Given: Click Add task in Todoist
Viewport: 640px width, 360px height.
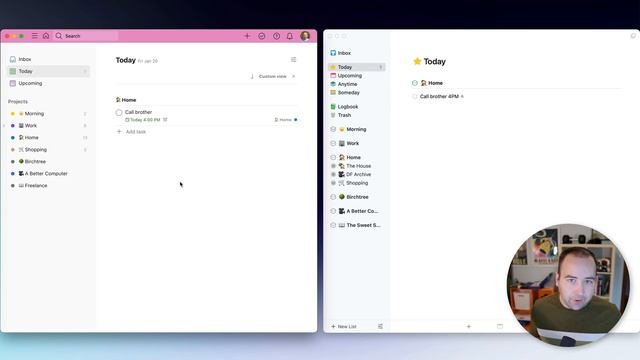Looking at the screenshot, I should click(131, 132).
